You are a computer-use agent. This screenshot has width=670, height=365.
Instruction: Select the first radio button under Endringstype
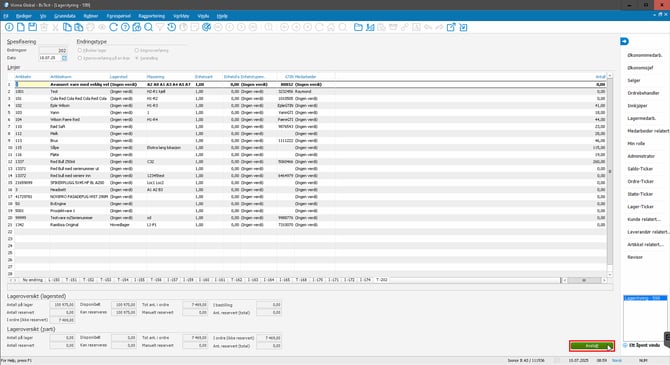(x=79, y=50)
